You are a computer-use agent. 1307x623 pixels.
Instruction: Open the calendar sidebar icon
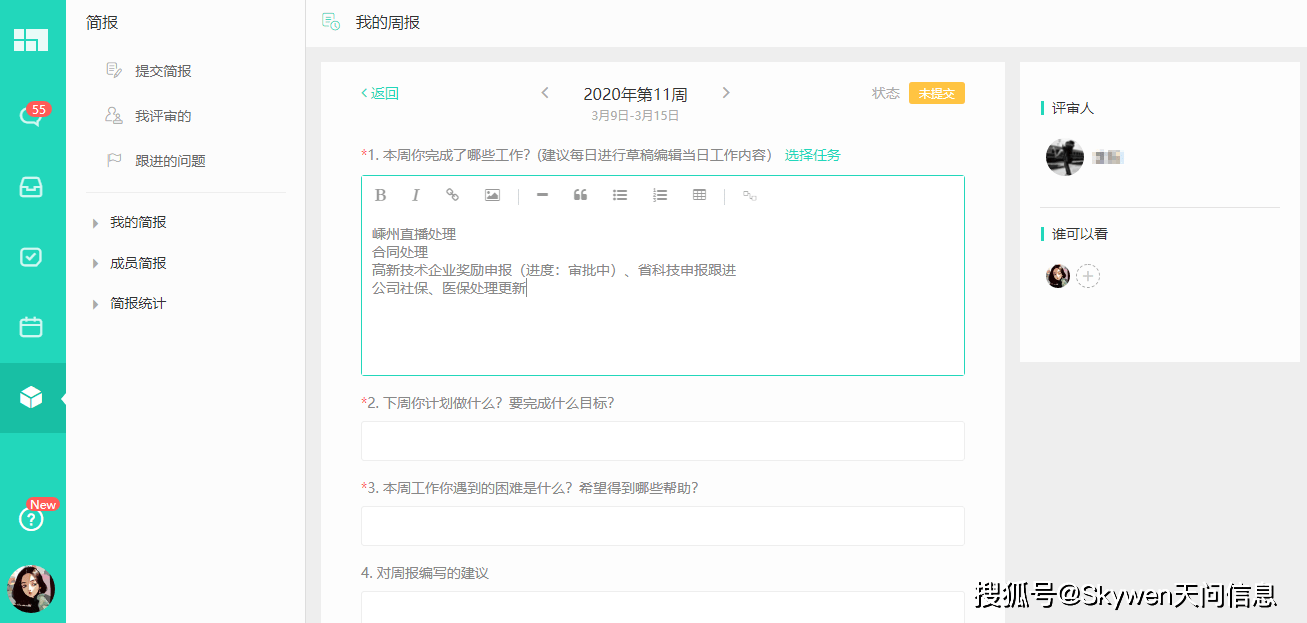[31, 327]
